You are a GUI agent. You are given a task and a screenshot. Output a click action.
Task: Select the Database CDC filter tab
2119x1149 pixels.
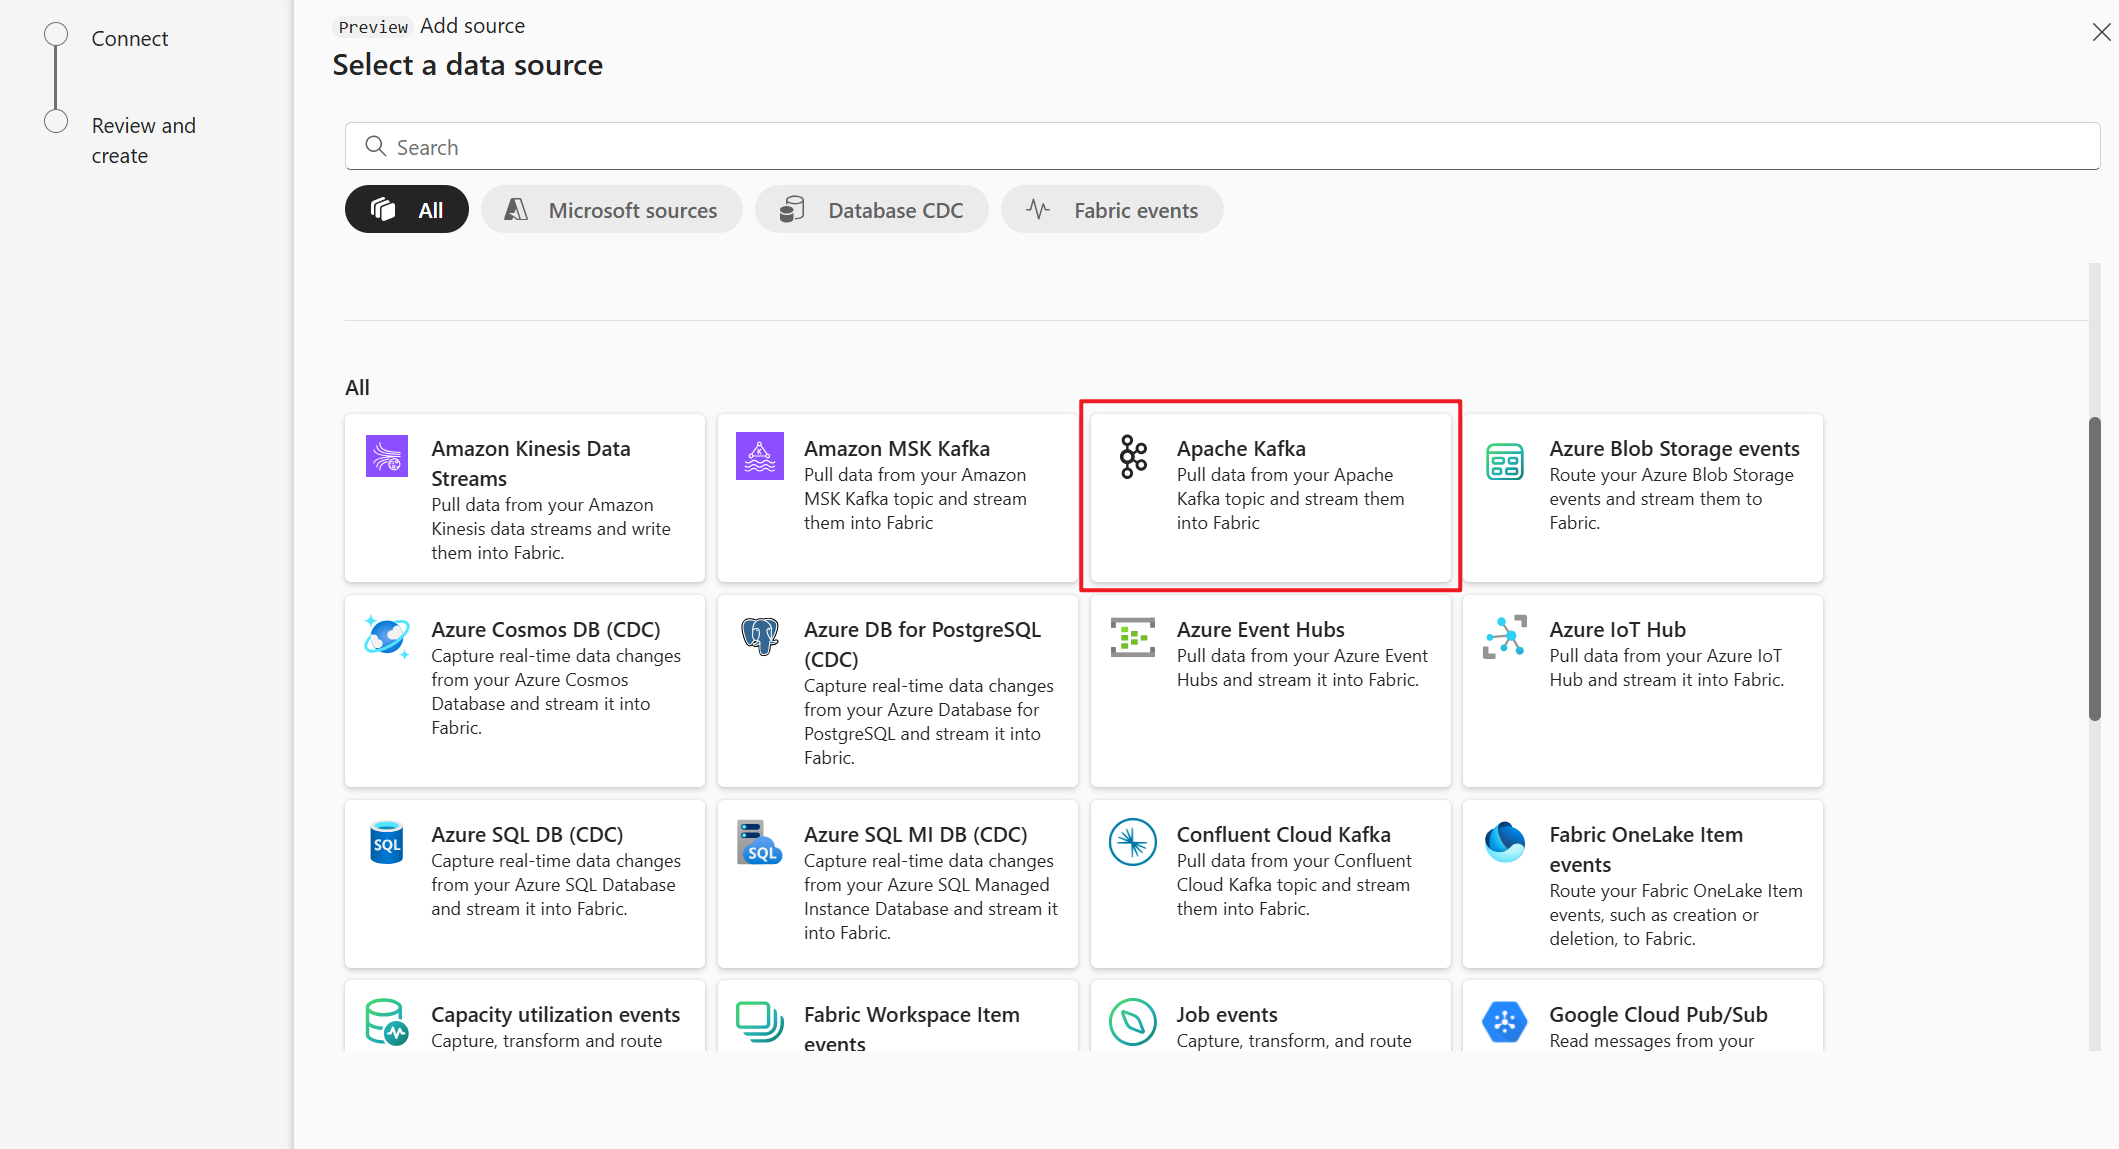871,209
